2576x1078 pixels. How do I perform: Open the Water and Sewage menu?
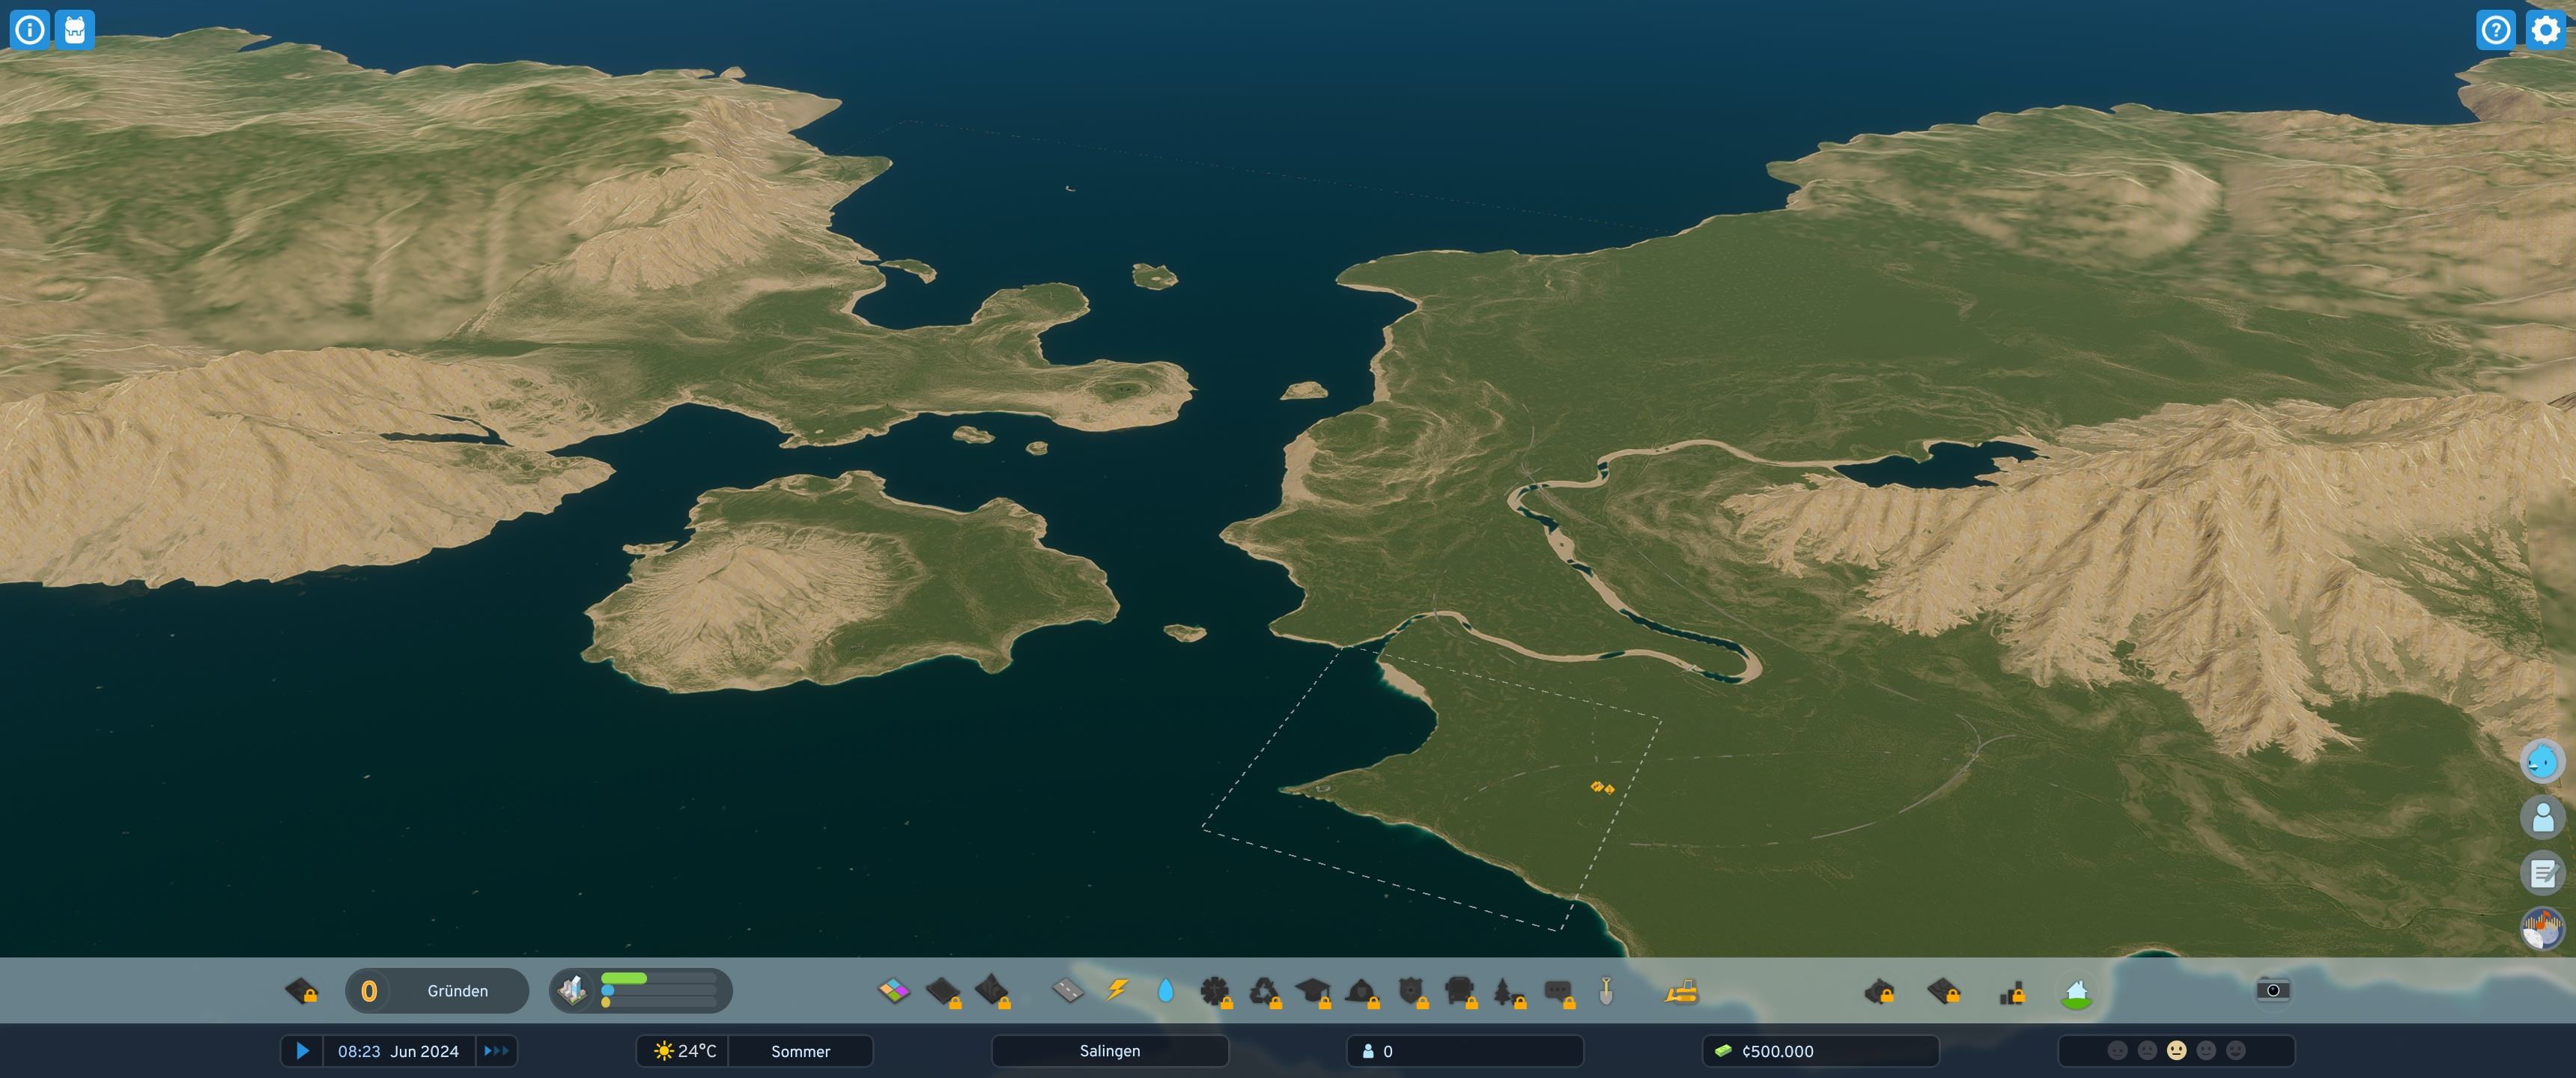coord(1165,990)
